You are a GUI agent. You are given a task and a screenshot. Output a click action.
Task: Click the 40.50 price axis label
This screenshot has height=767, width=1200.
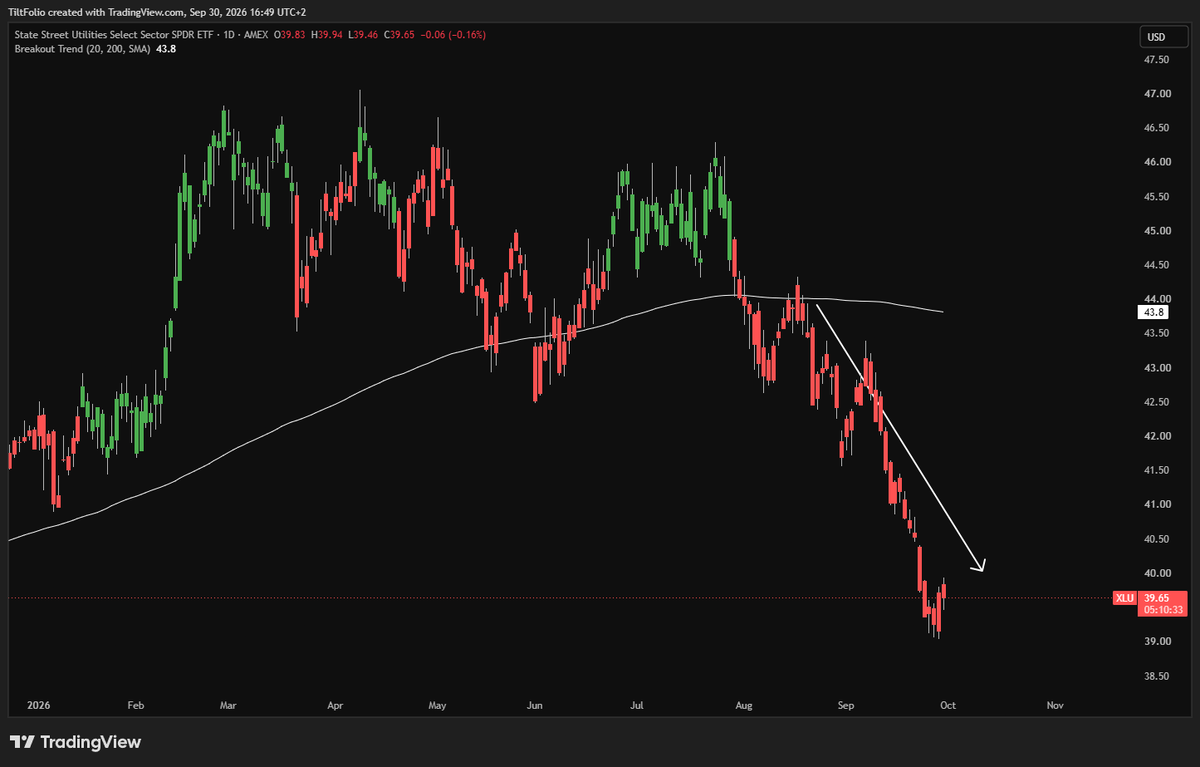[1157, 539]
